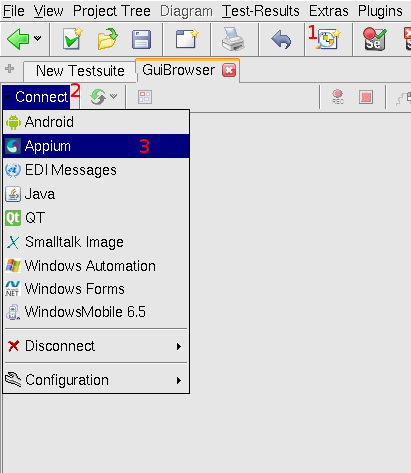Click the printer icon in toolbar
This screenshot has height=473, width=411.
tap(233, 39)
